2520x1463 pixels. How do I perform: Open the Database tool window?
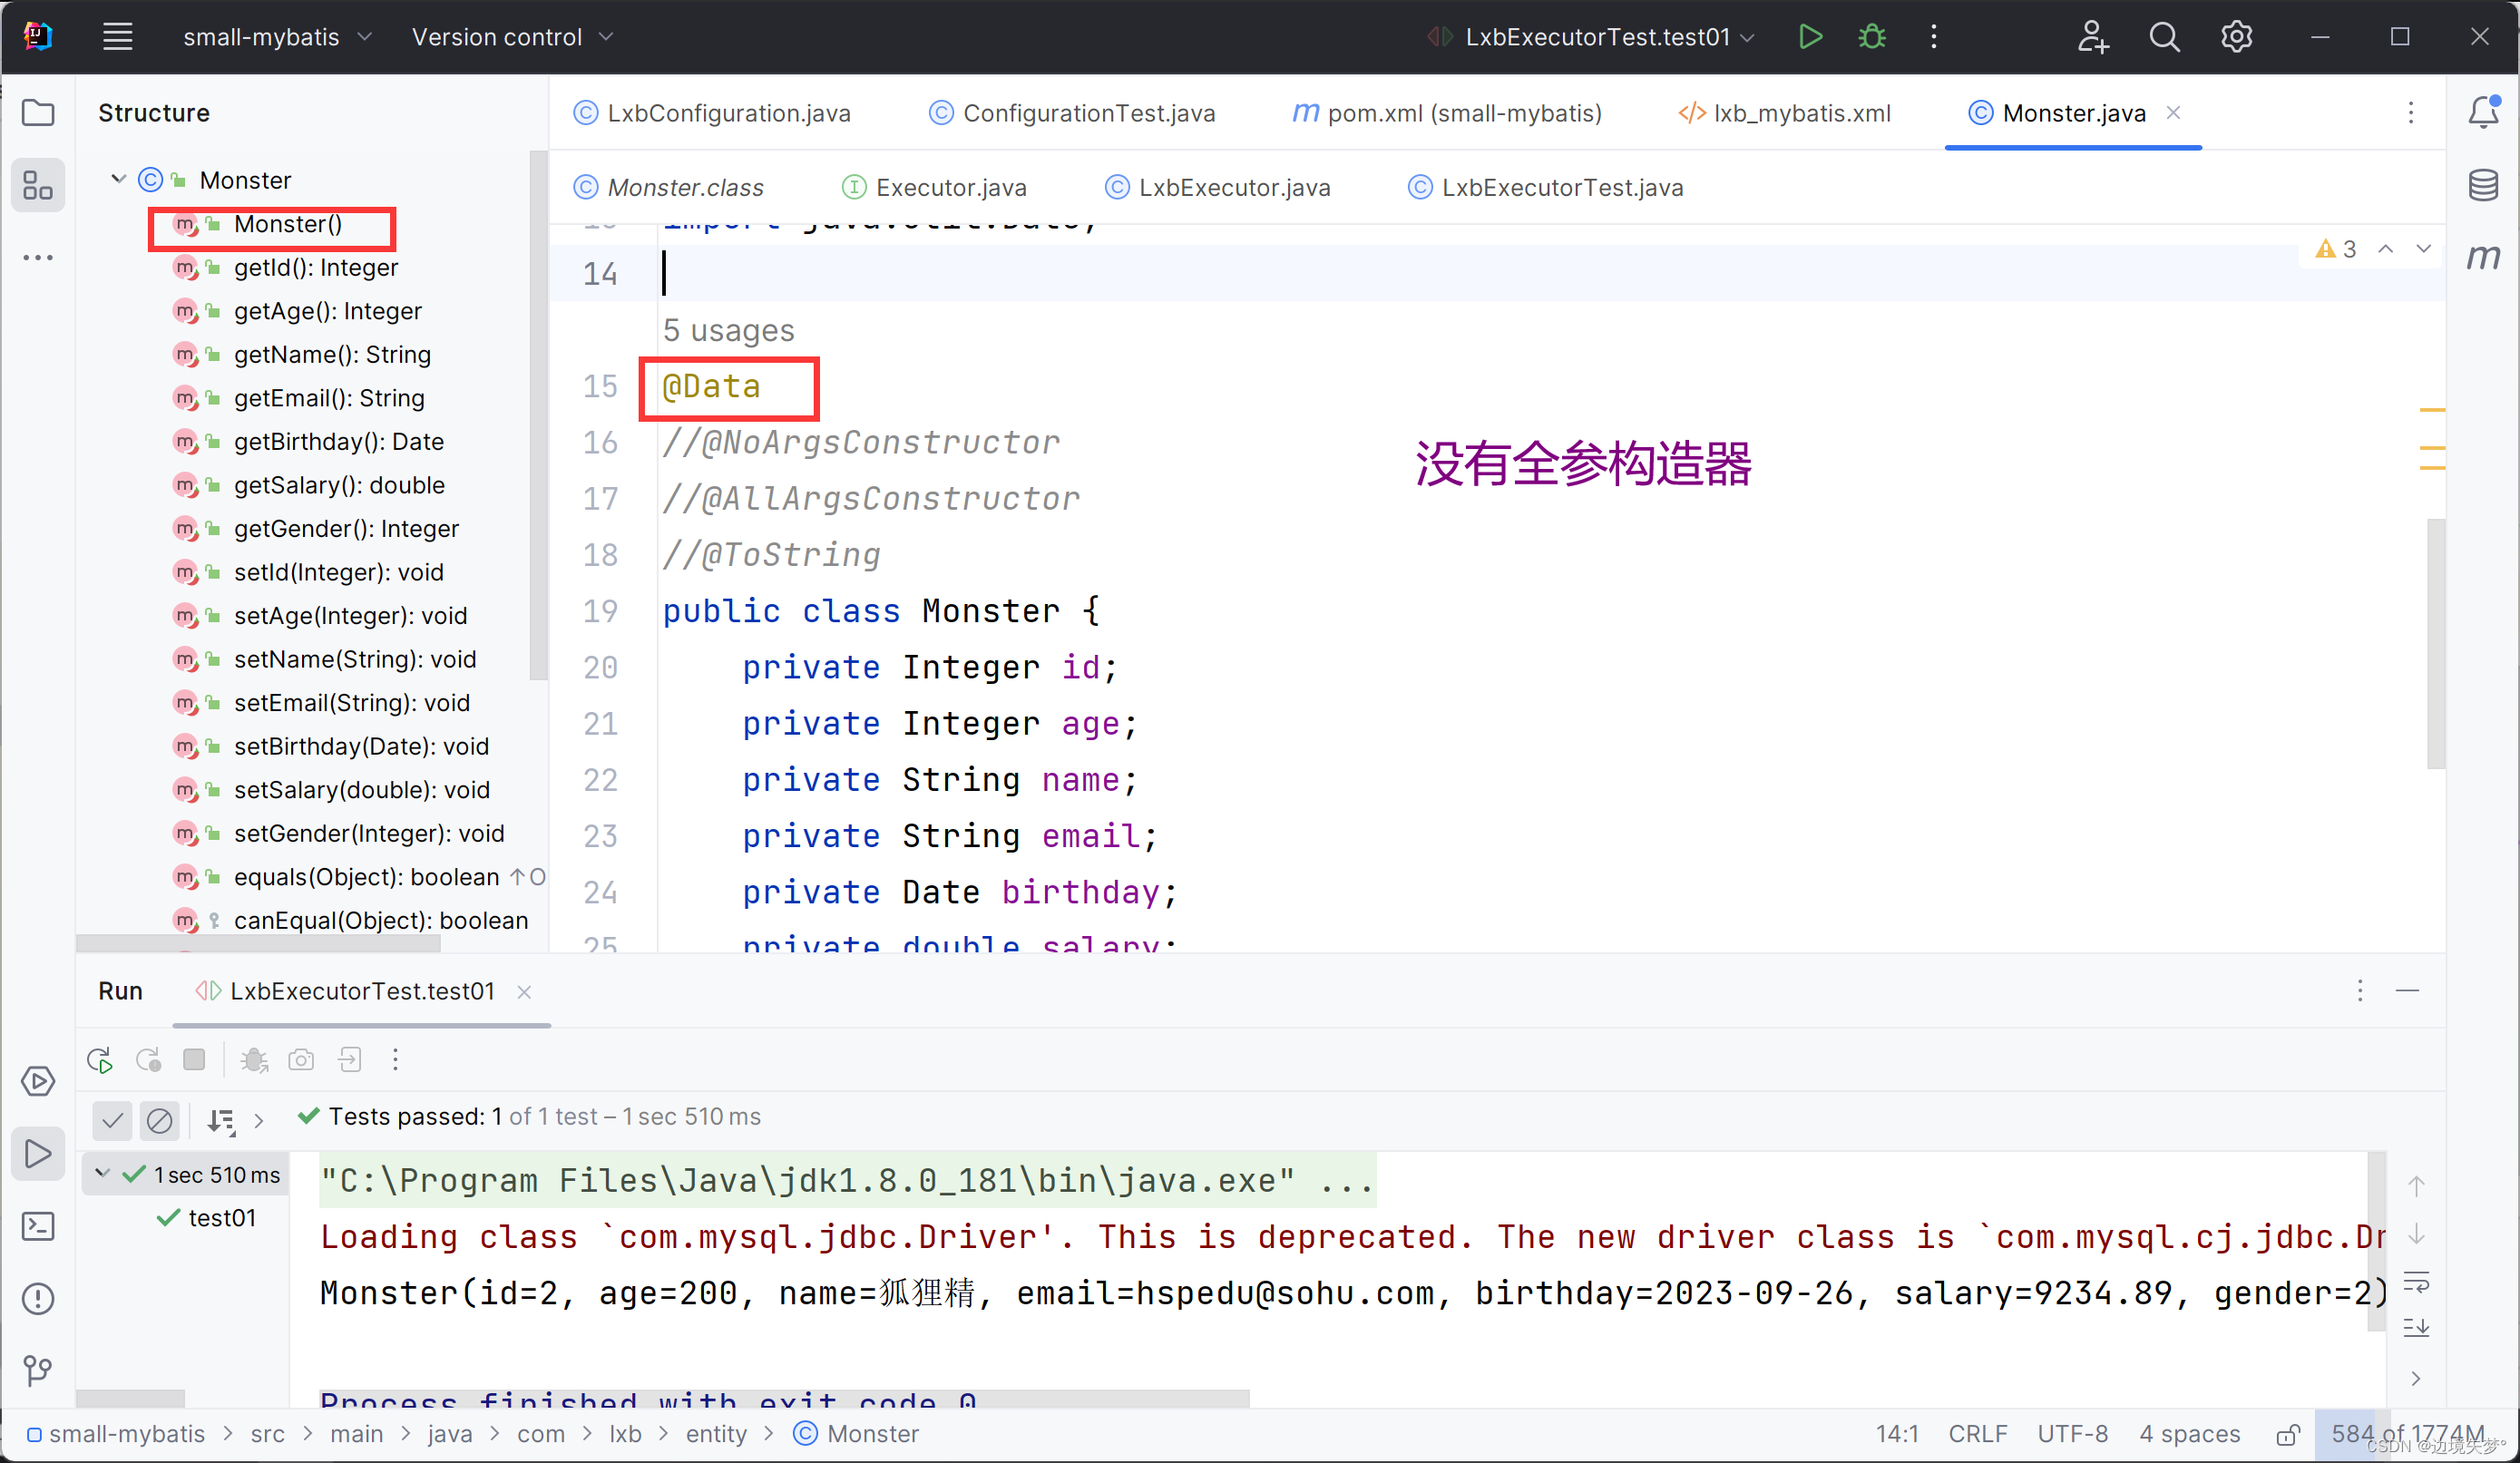coord(2483,185)
